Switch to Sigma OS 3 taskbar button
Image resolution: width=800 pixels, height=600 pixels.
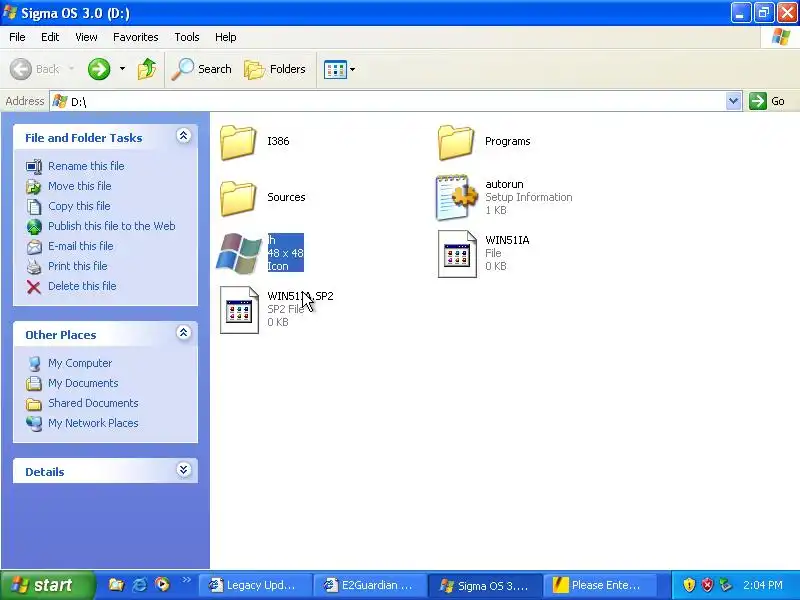tap(485, 585)
